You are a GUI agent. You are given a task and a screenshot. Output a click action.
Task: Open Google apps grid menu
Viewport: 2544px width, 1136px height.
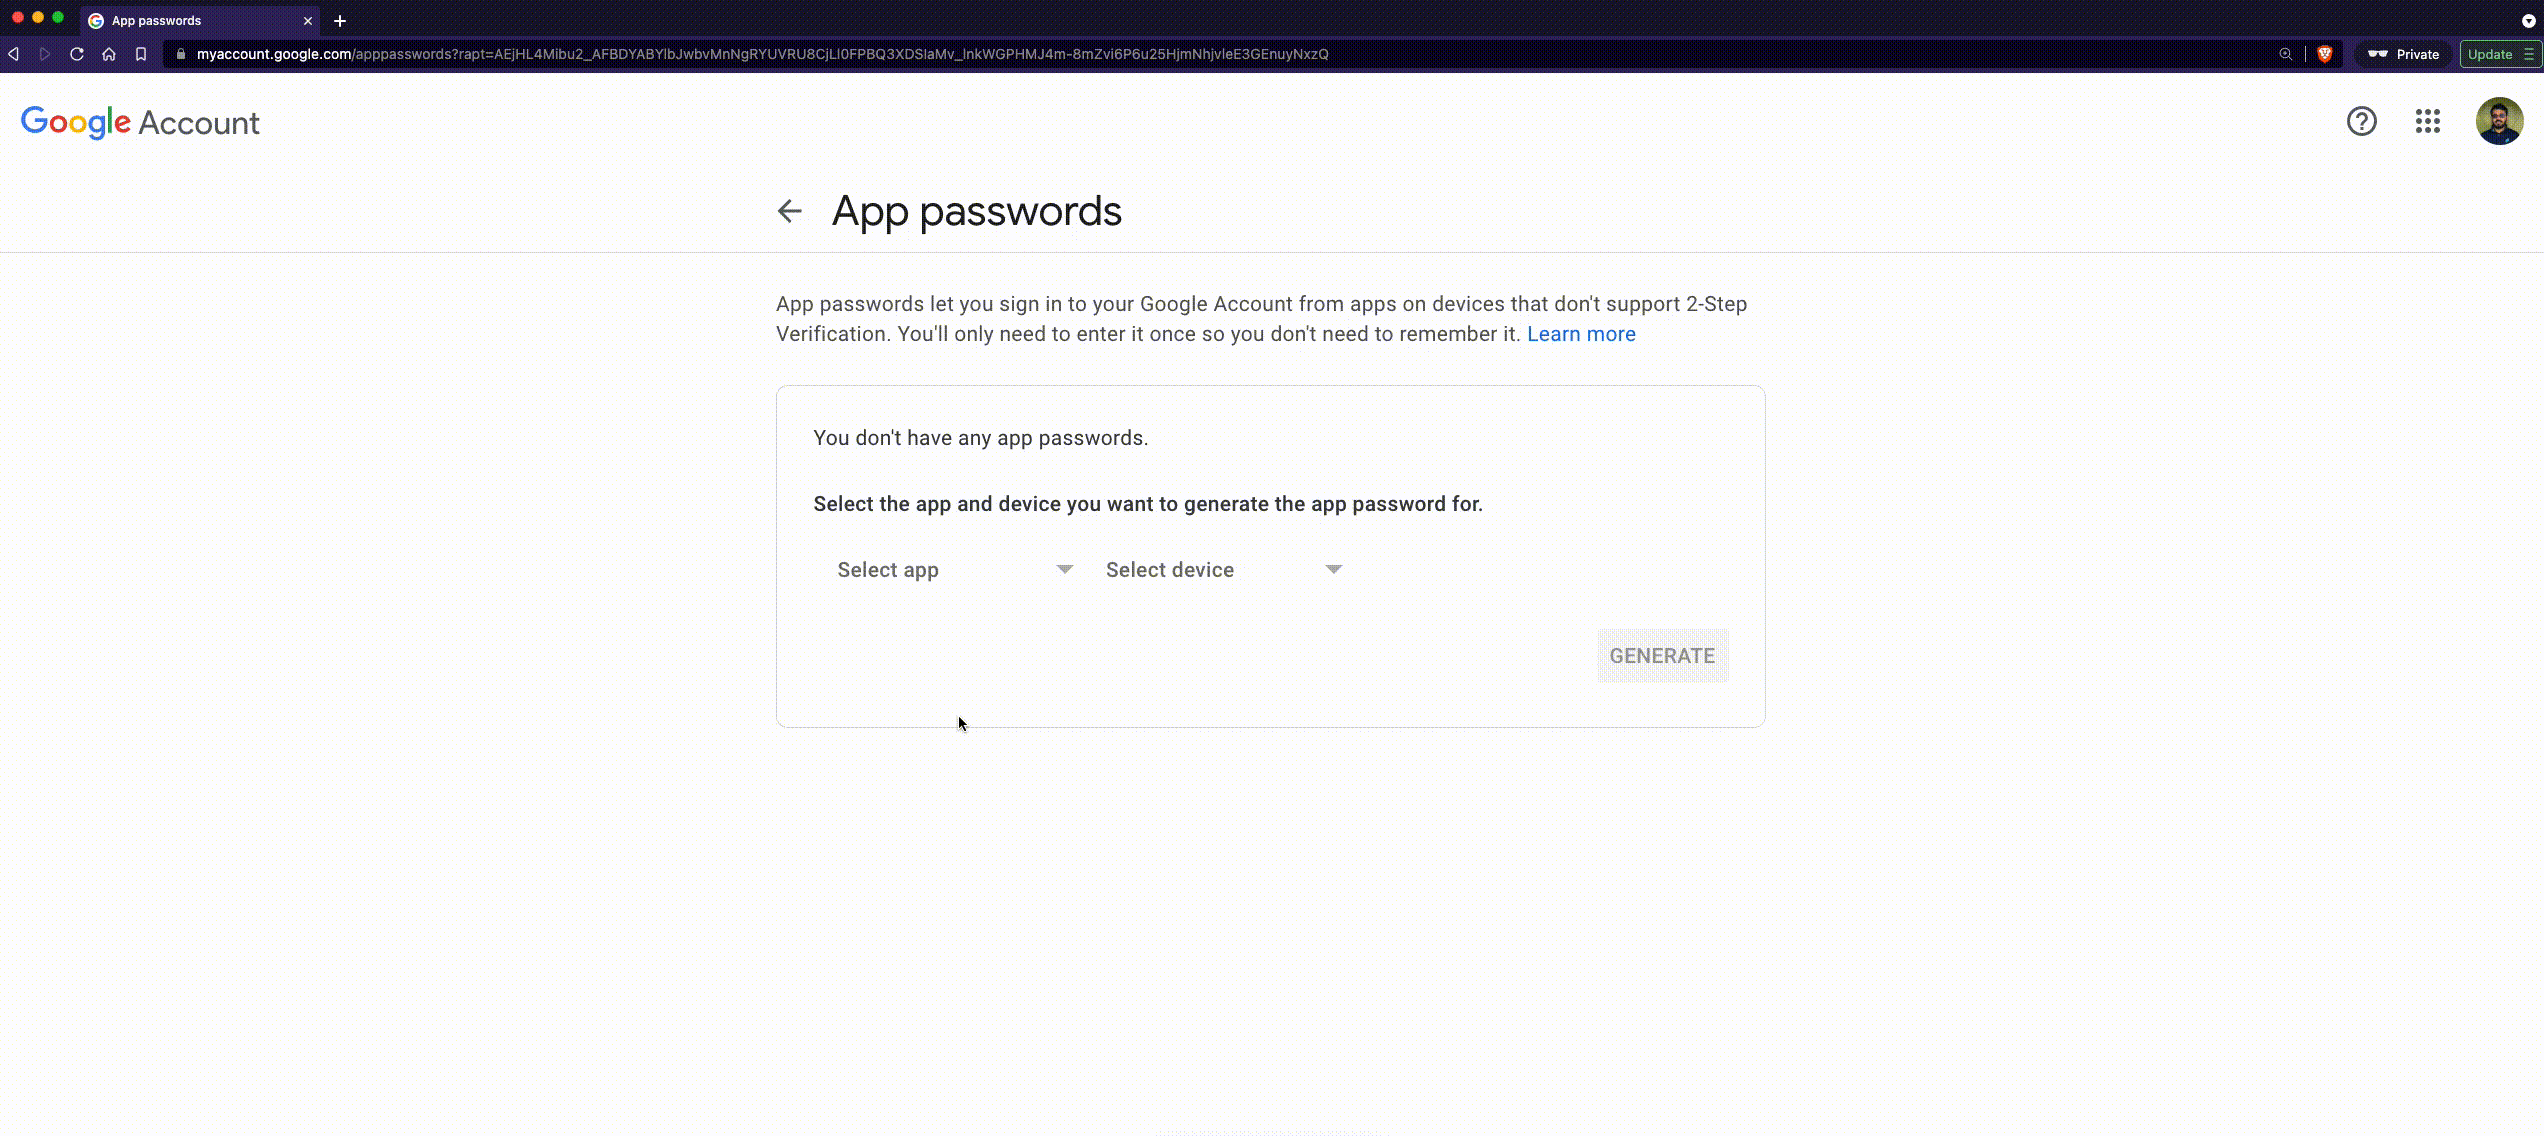(x=2429, y=122)
